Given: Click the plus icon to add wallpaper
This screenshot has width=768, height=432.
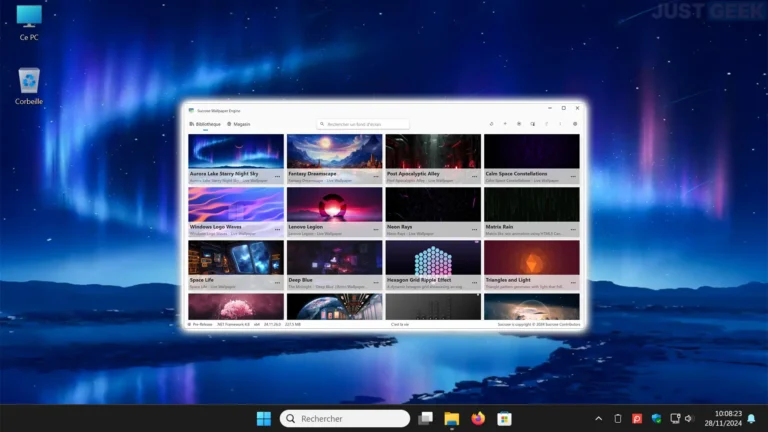Looking at the screenshot, I should point(505,124).
